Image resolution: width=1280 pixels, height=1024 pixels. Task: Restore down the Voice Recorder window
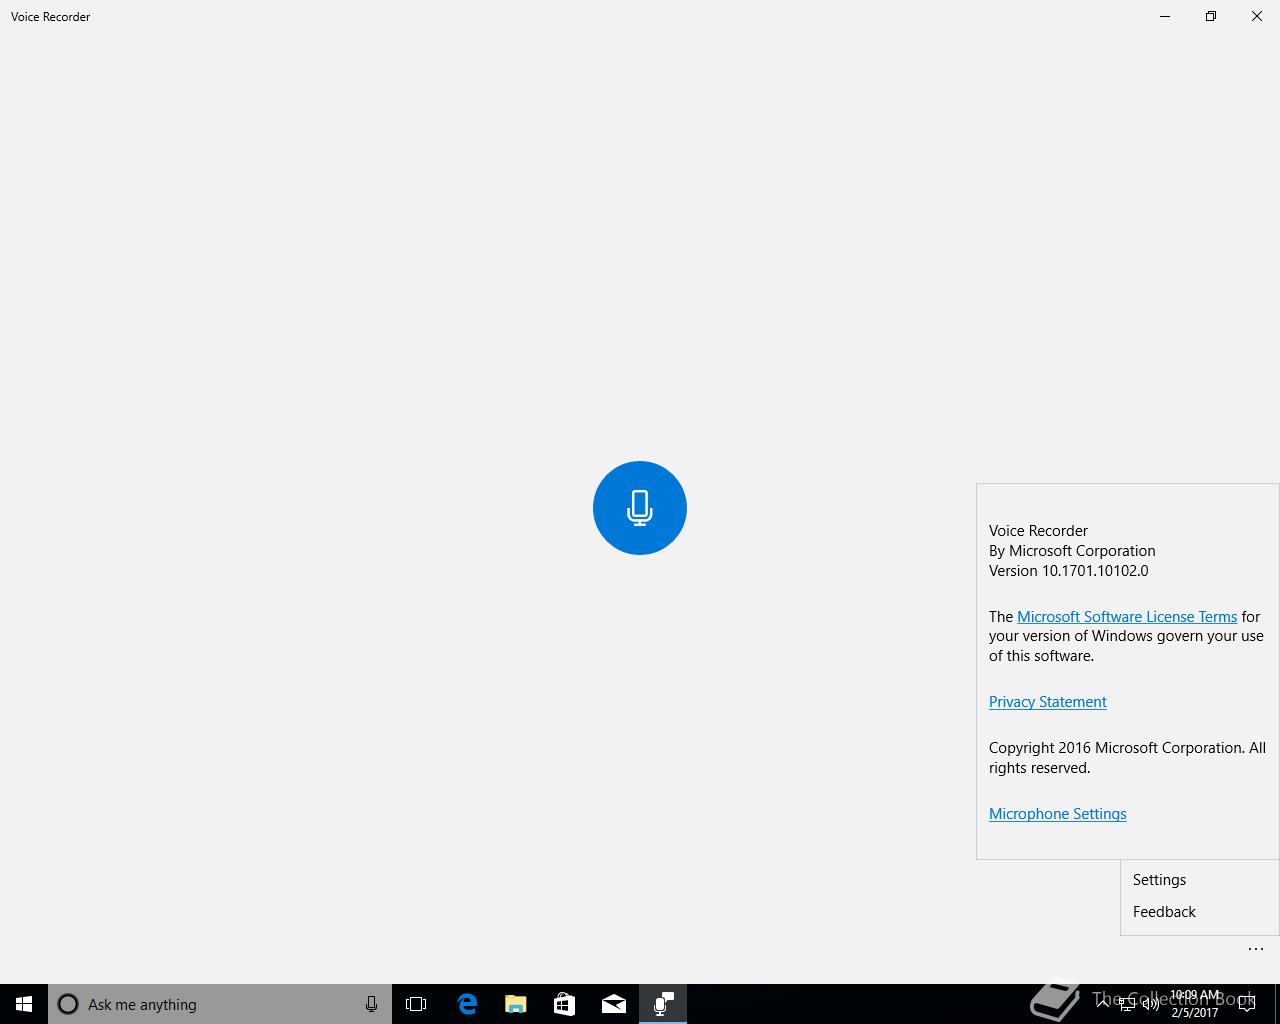tap(1211, 16)
